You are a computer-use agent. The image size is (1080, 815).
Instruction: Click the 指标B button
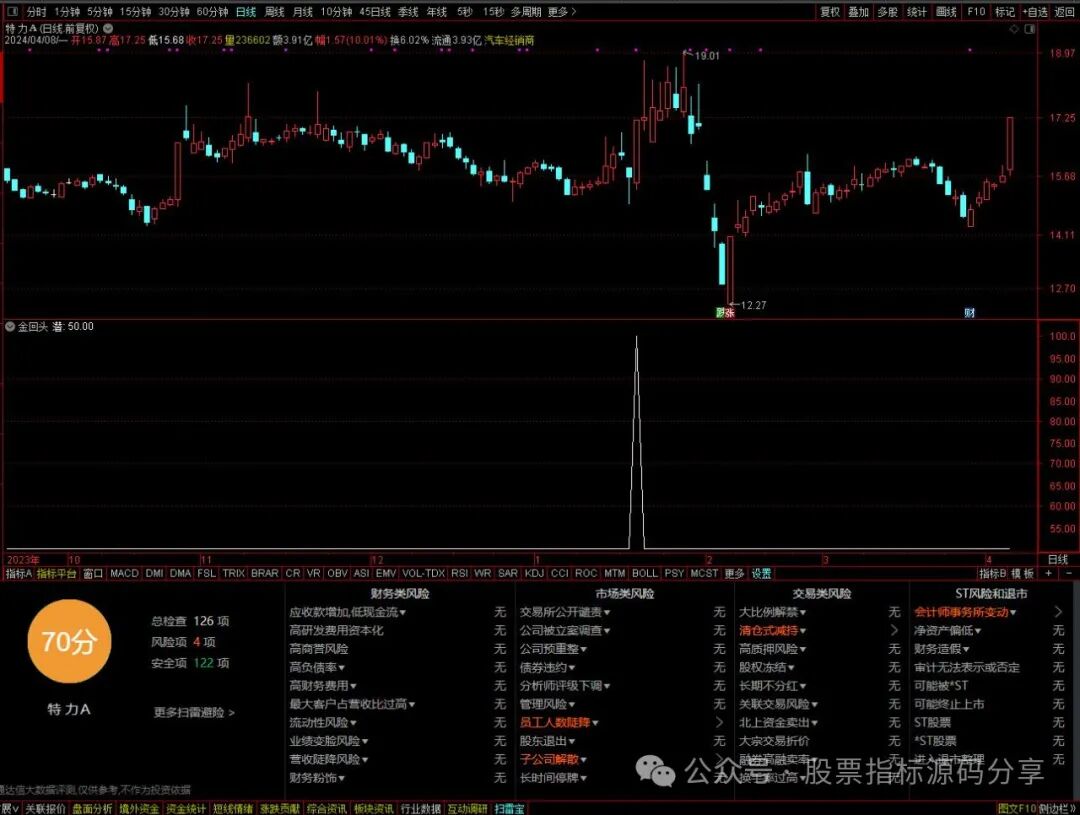point(993,573)
